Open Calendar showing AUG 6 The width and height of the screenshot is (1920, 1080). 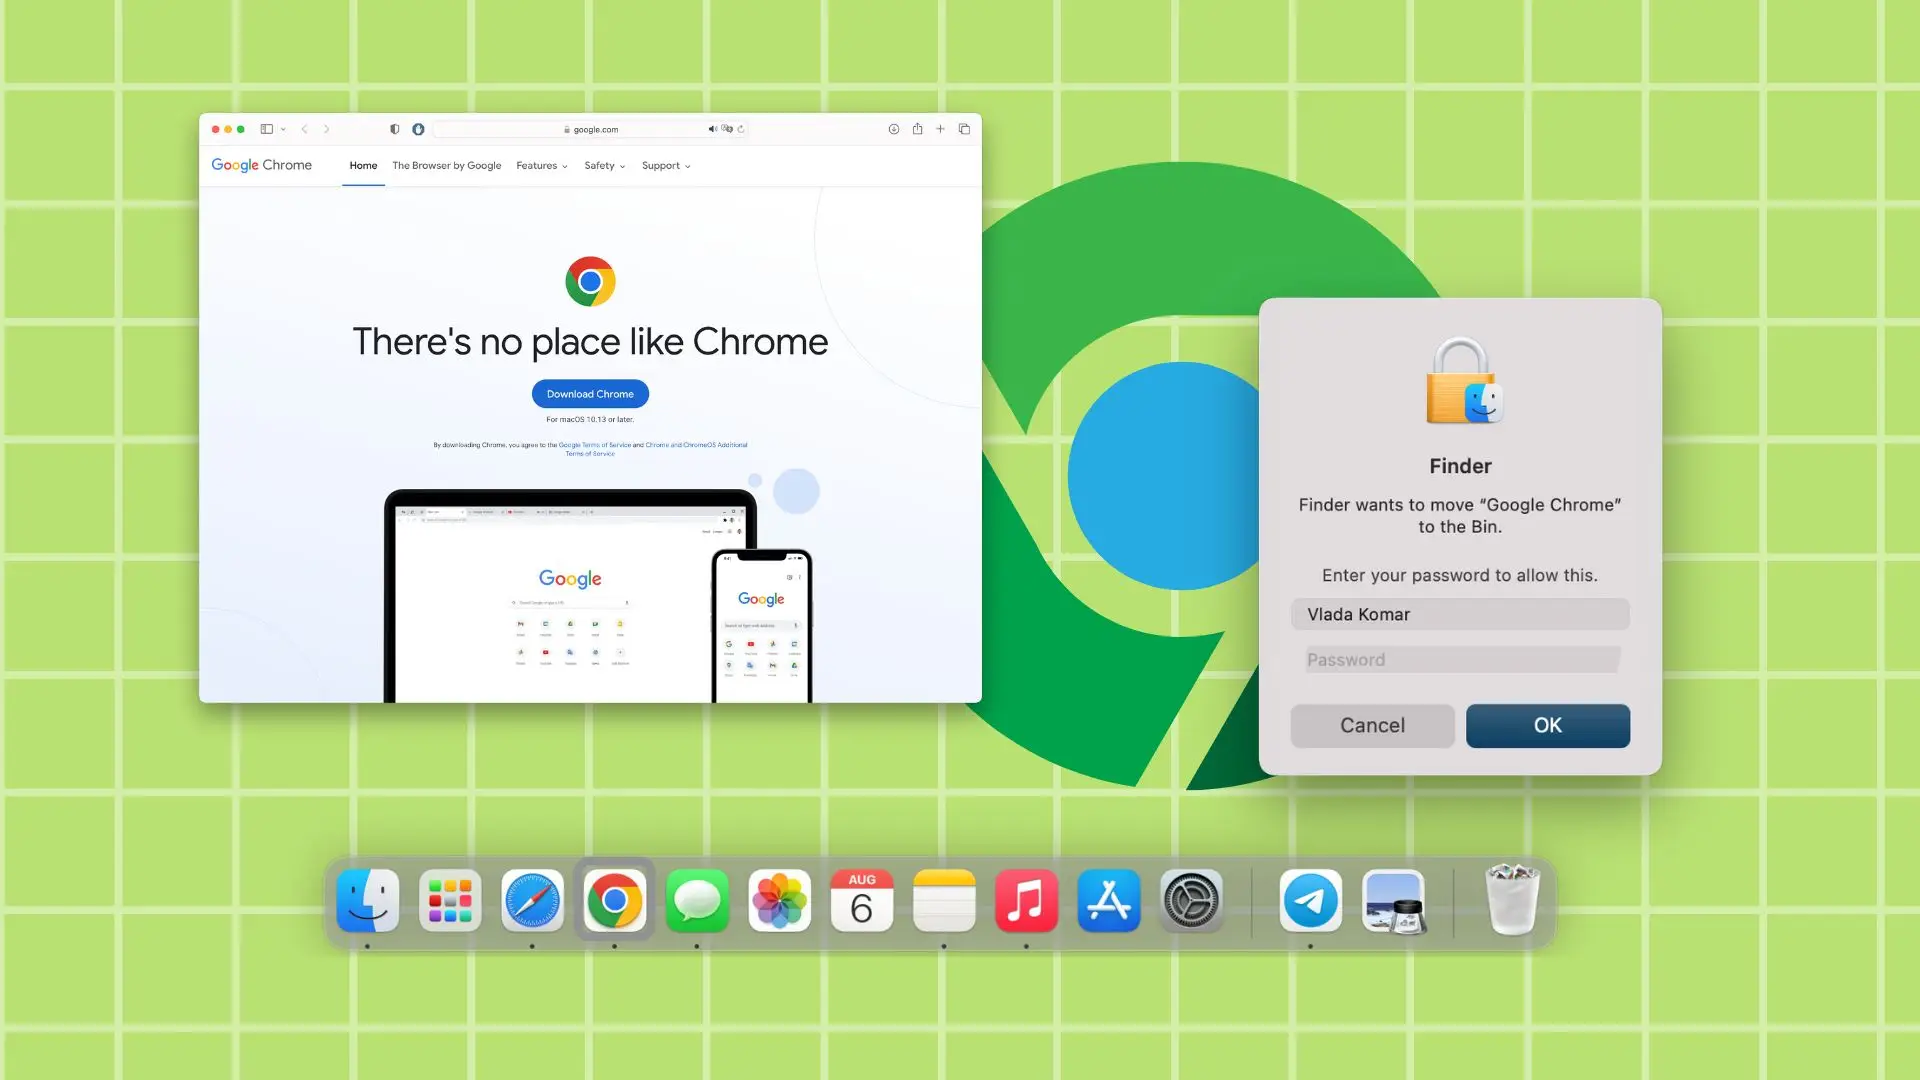(862, 900)
